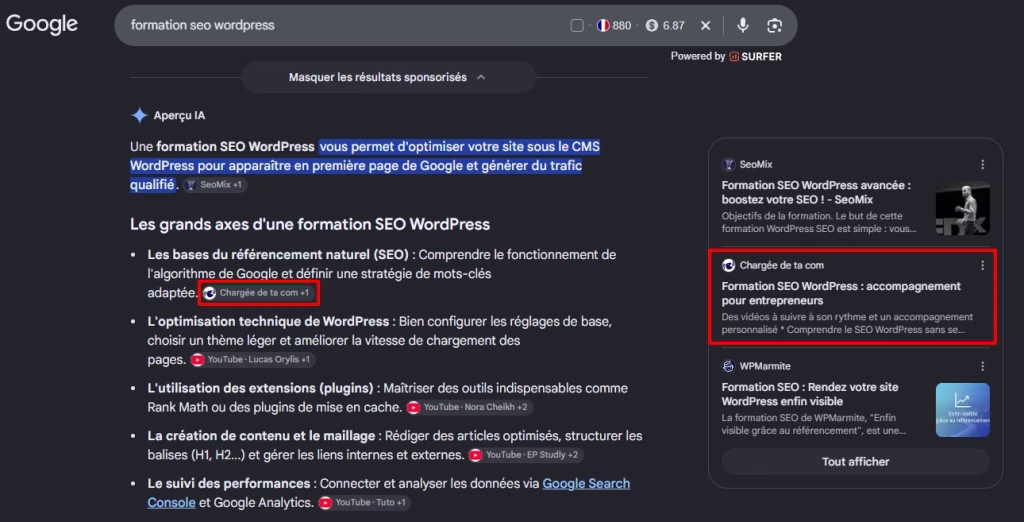Open Formation SEO WordPress avancée SeoMix title
Viewport: 1024px width, 522px height.
pyautogui.click(x=816, y=192)
